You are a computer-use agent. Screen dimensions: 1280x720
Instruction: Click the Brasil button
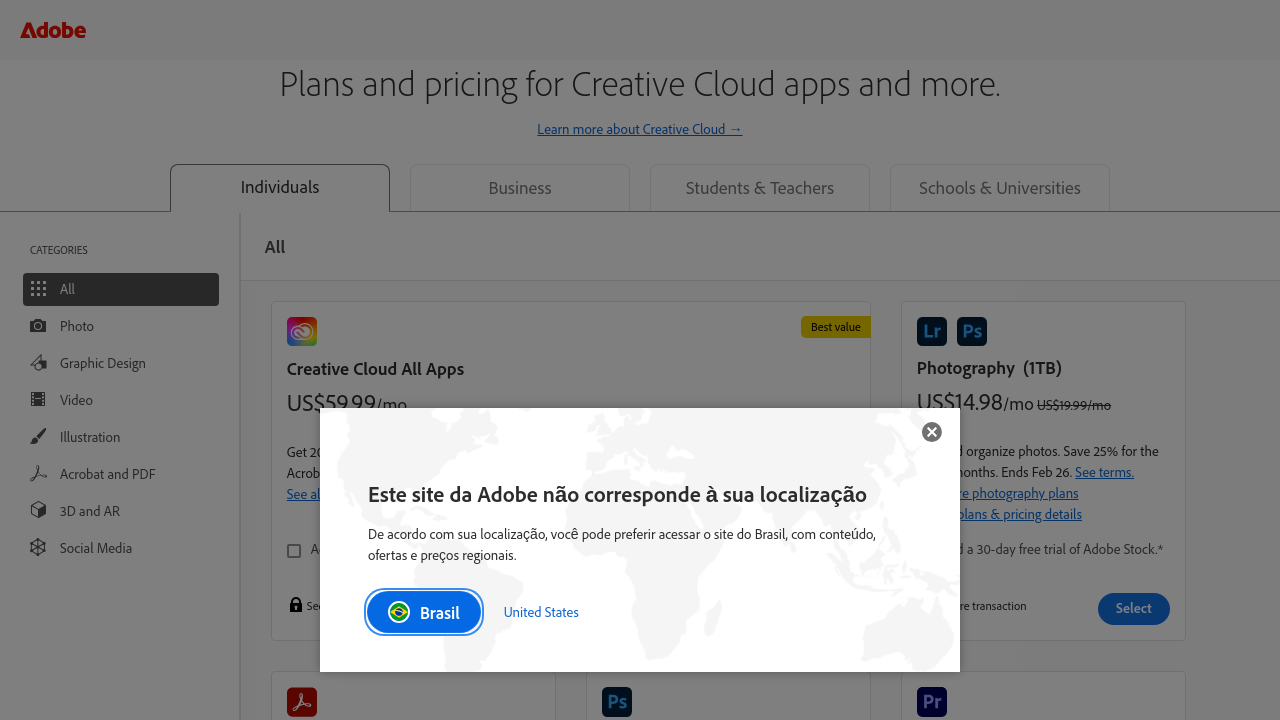coord(424,612)
